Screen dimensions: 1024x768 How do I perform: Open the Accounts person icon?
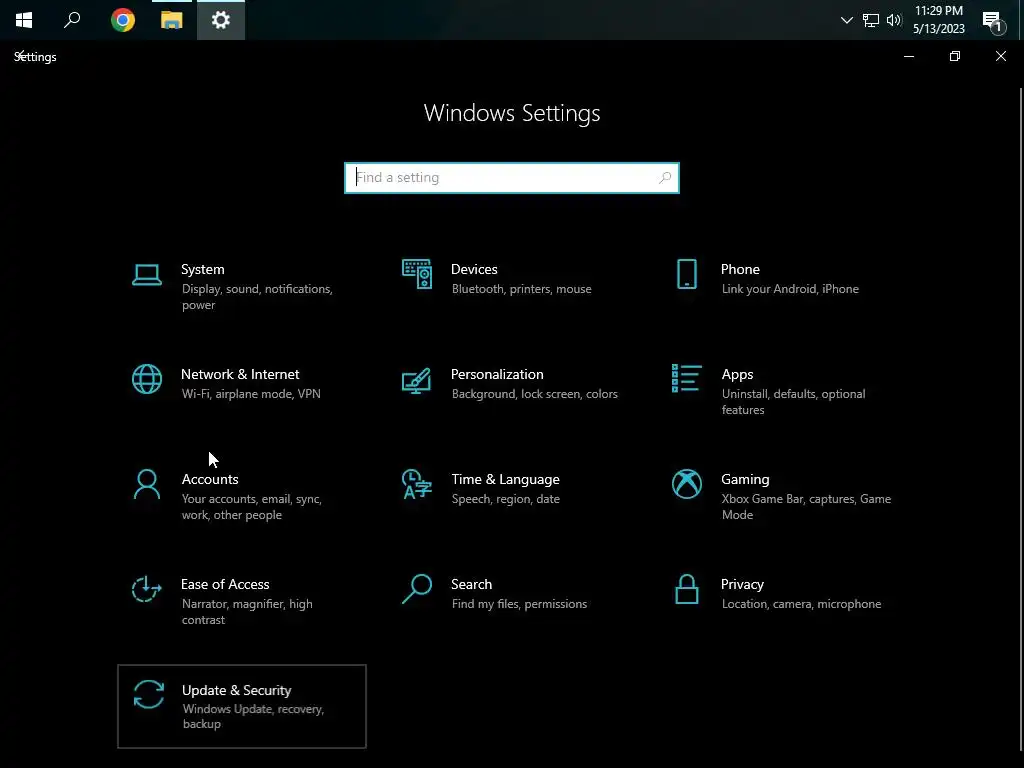146,484
